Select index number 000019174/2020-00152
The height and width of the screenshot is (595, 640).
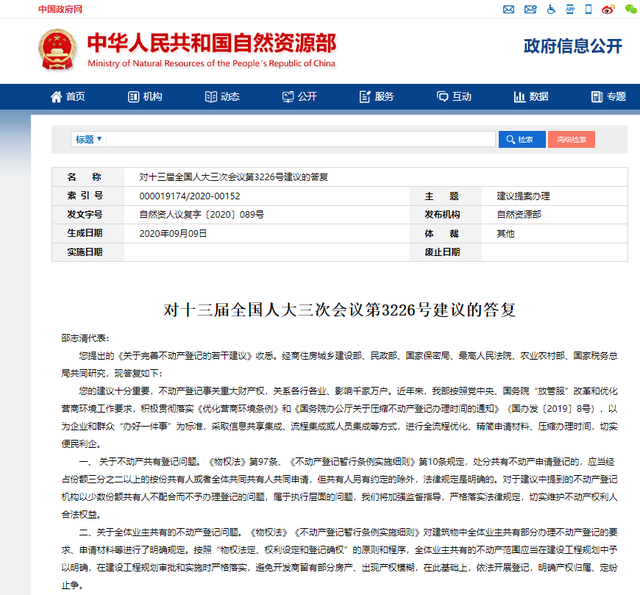190,196
